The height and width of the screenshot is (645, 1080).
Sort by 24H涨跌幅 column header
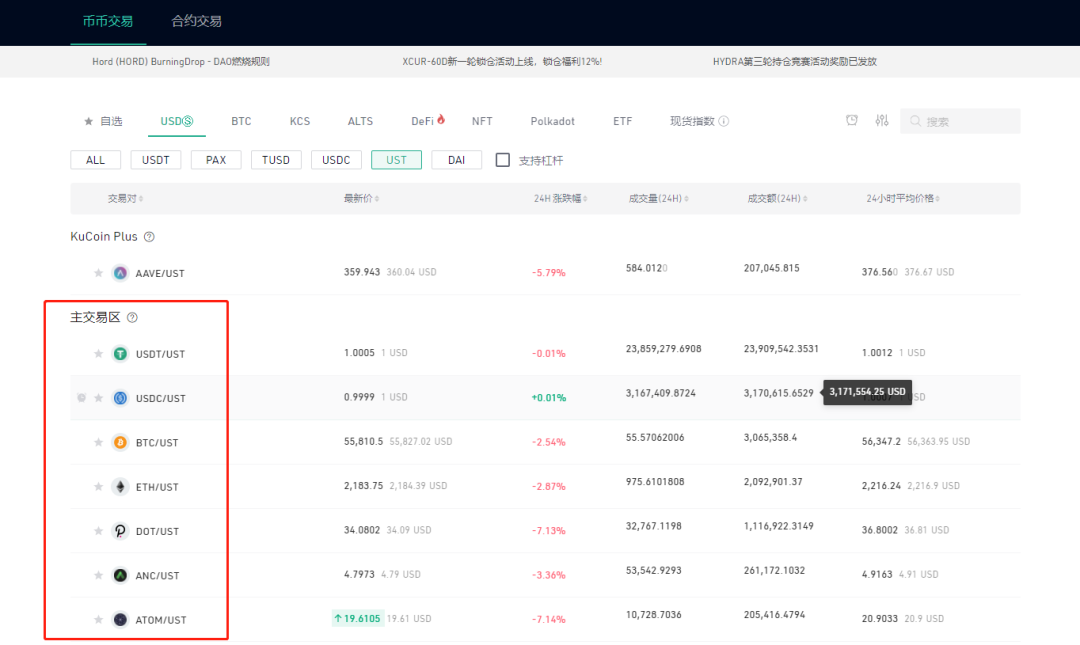coord(561,198)
